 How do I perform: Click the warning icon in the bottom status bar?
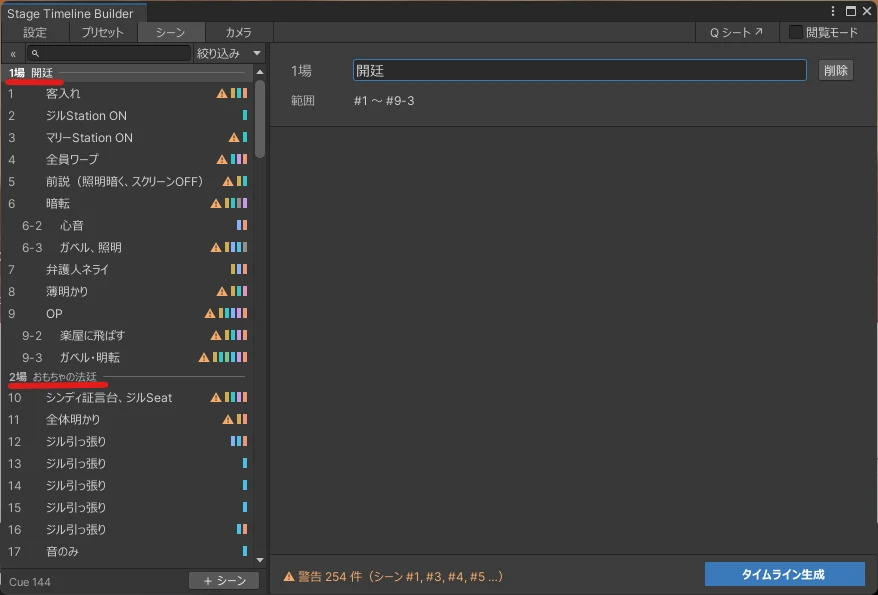[289, 577]
